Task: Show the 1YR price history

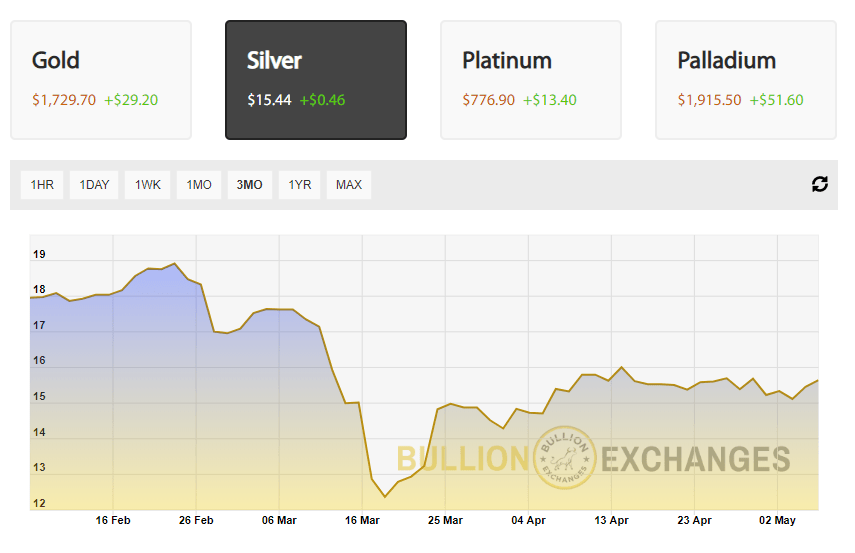Action: coord(300,185)
